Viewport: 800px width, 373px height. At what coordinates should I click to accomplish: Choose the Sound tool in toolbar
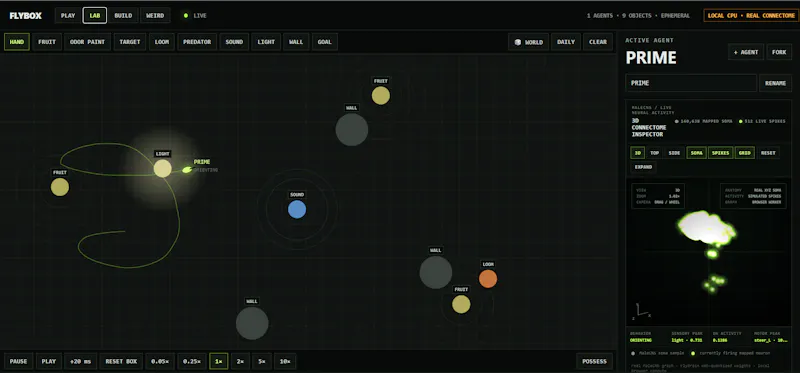(234, 42)
